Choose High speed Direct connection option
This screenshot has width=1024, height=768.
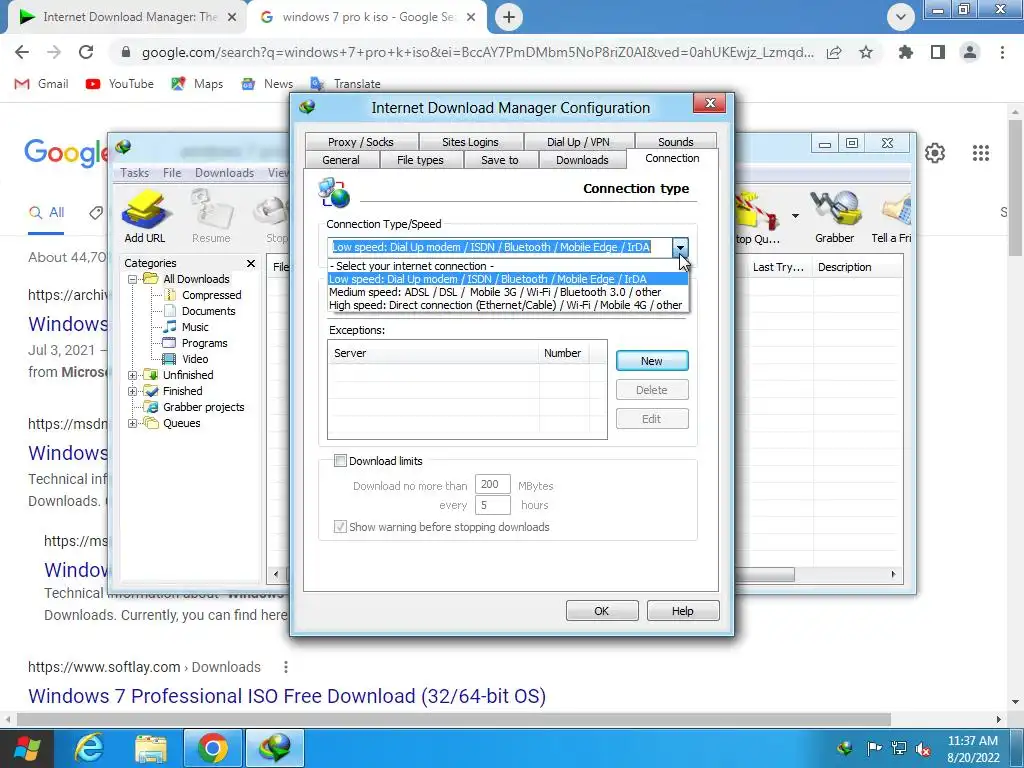tap(505, 305)
